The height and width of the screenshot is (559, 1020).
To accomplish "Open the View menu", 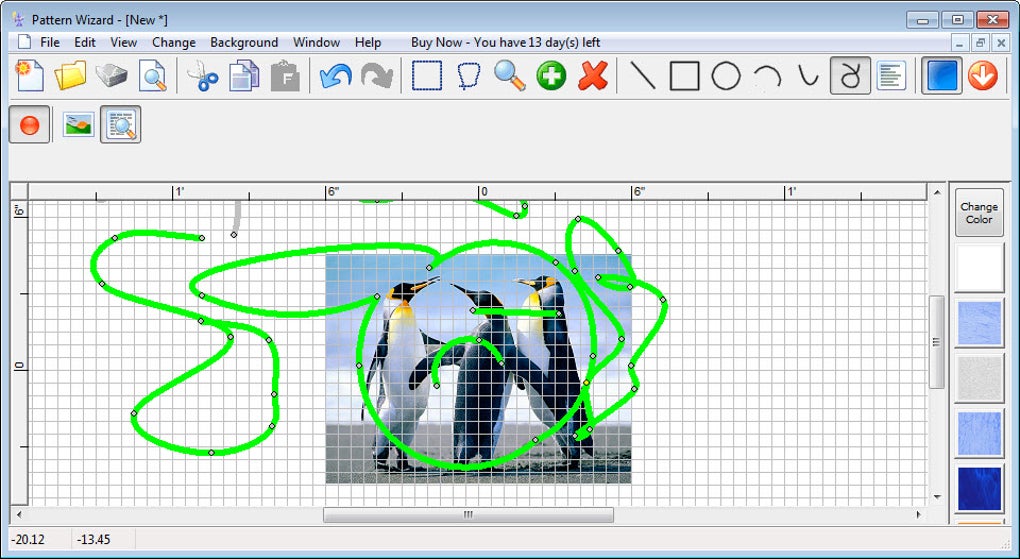I will 124,42.
